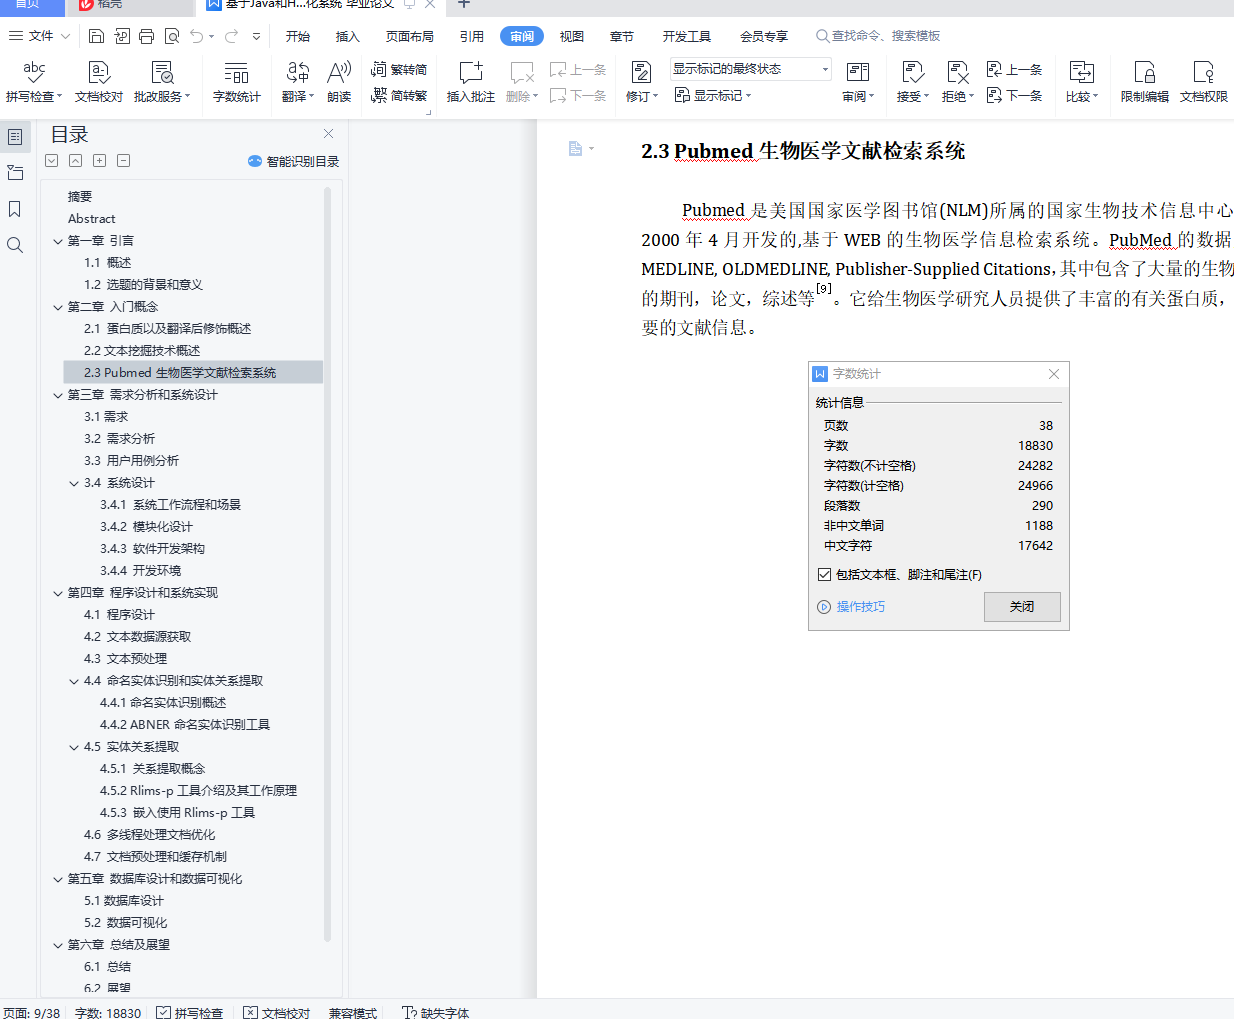Go to next revision 下一条 beside 拒绝
This screenshot has height=1019, width=1234.
click(1014, 95)
